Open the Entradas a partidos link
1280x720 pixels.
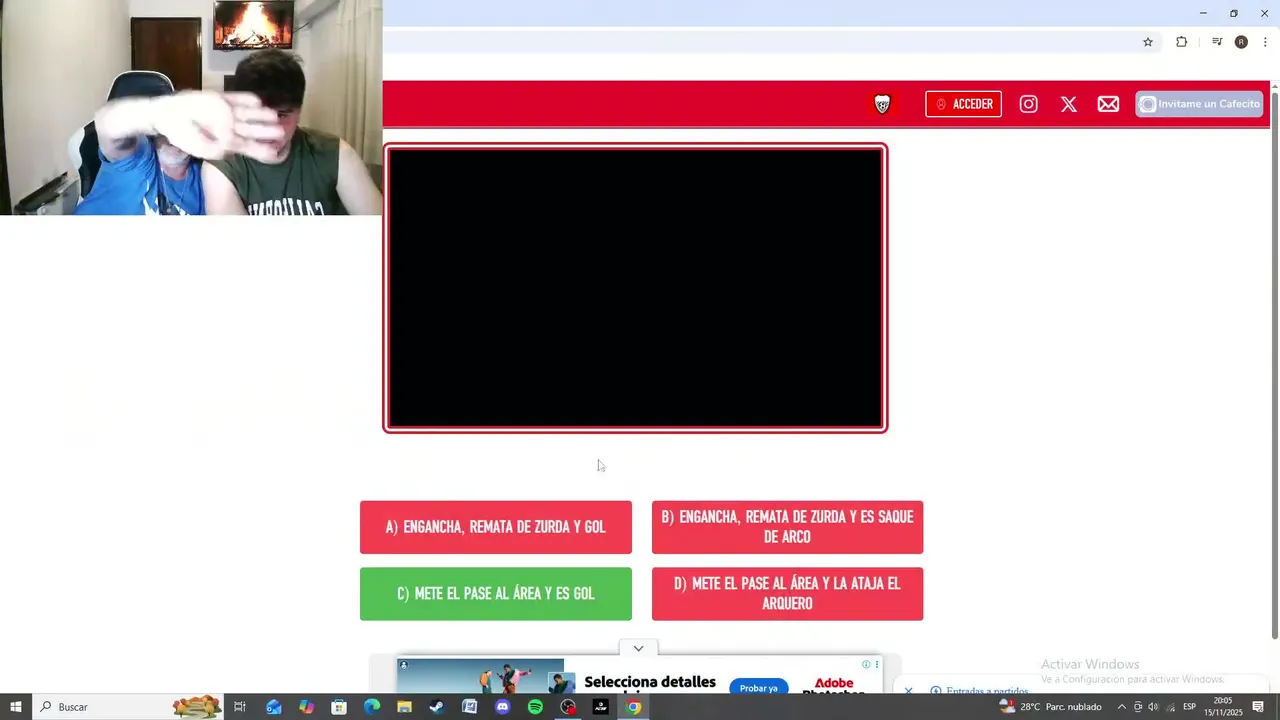click(987, 691)
